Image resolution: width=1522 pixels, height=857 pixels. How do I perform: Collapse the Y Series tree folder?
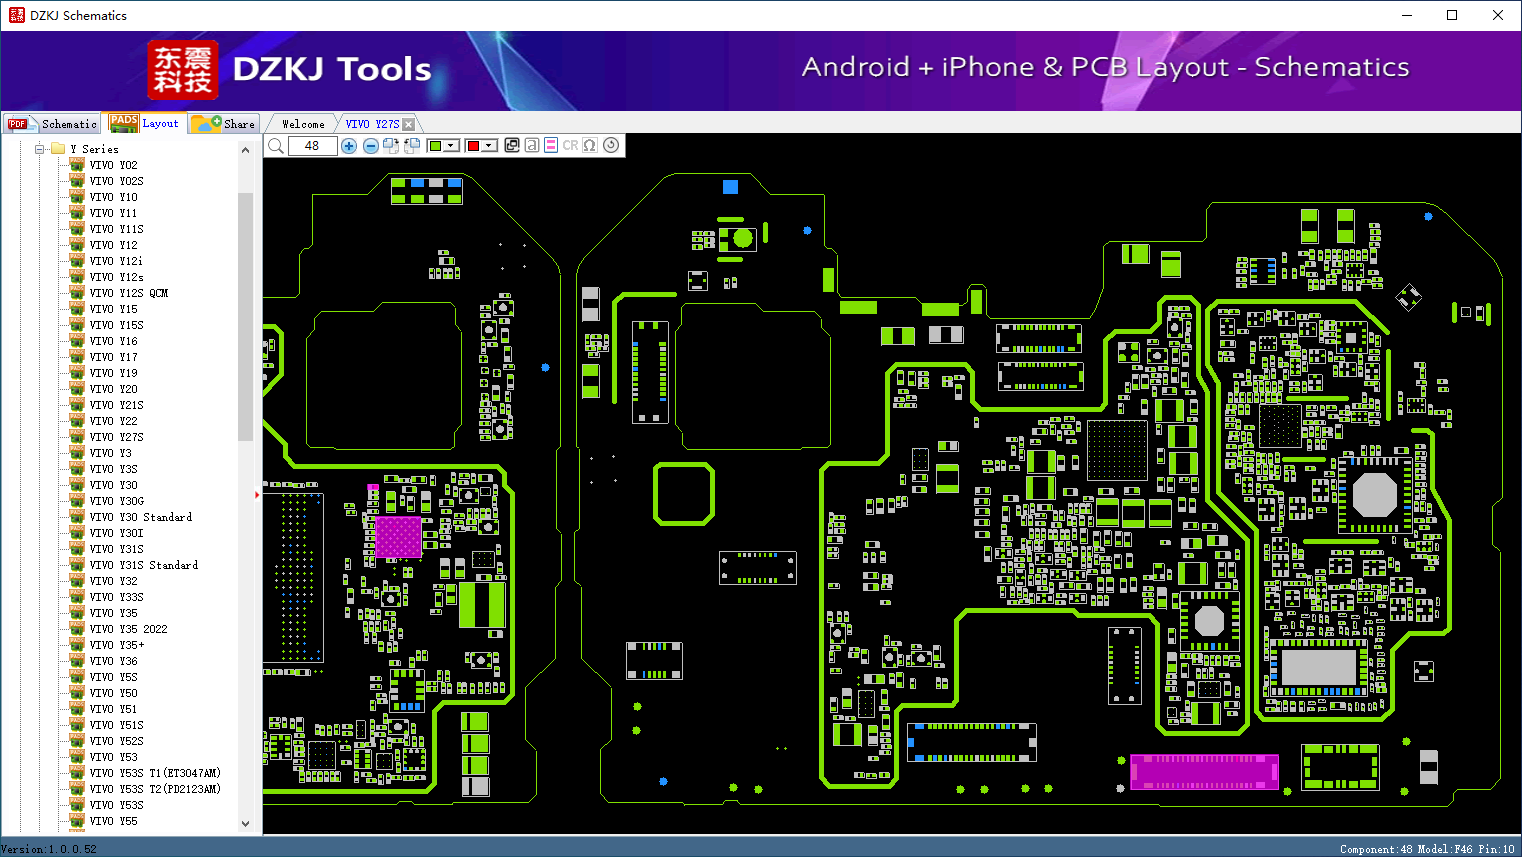pyautogui.click(x=40, y=149)
